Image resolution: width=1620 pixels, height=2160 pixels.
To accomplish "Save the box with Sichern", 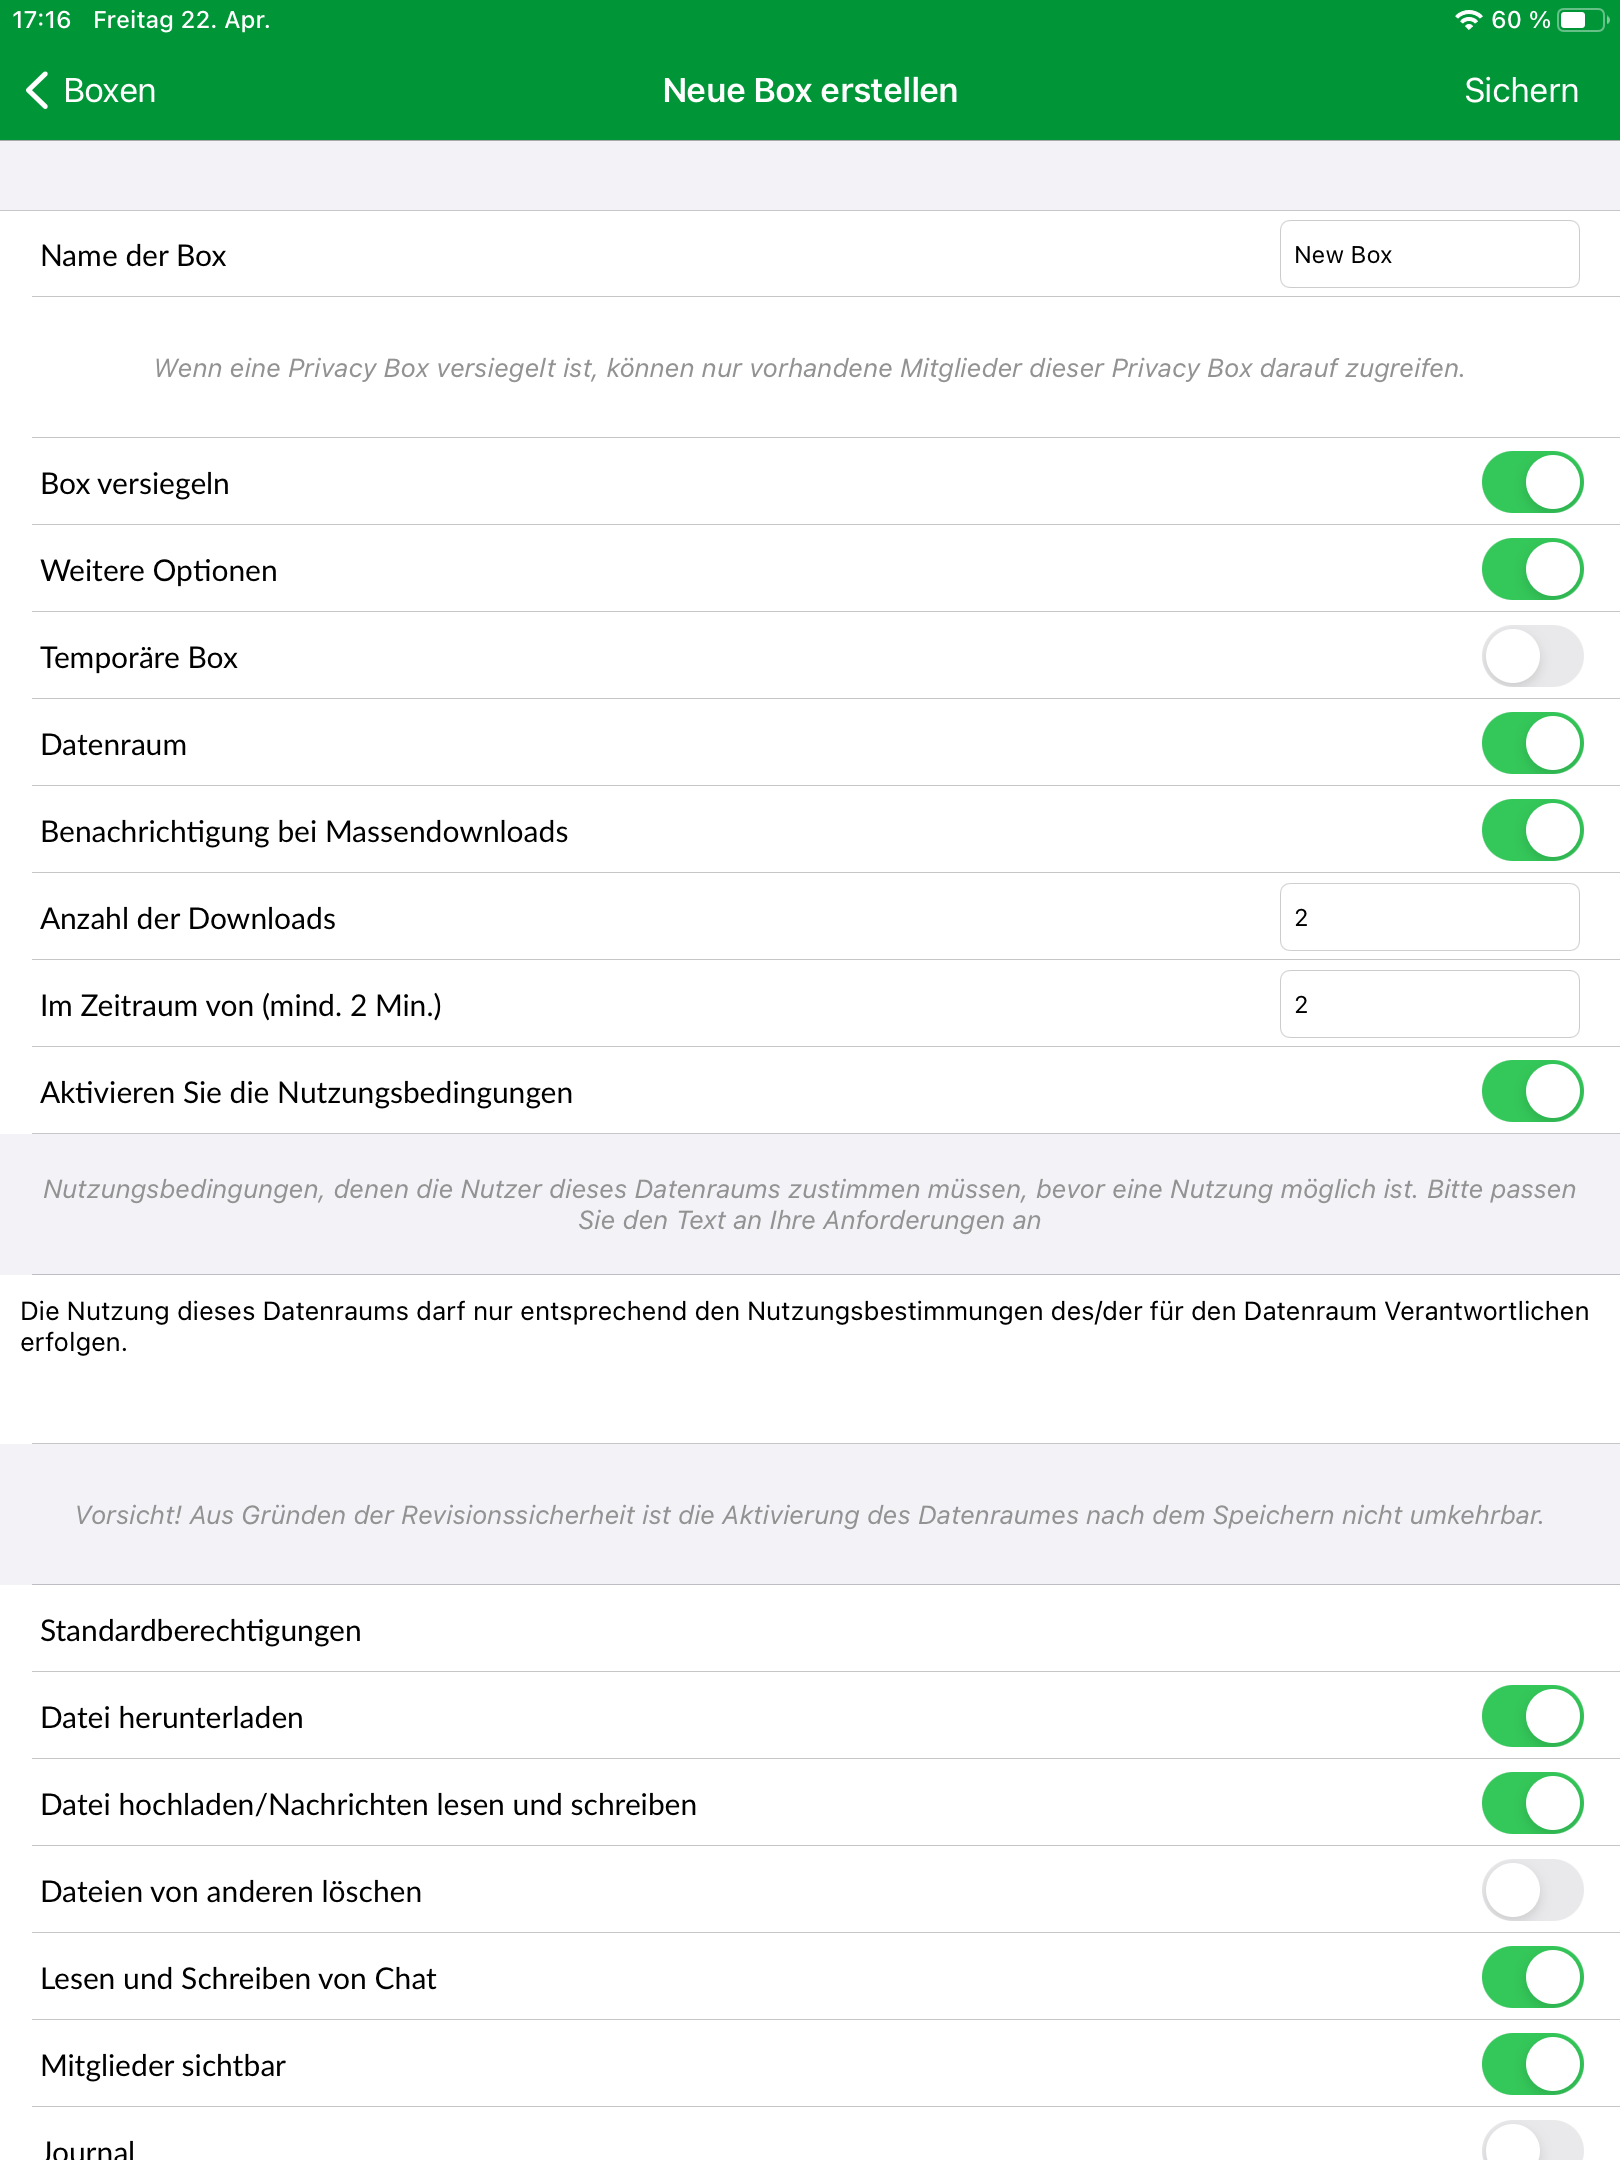I will (1521, 90).
